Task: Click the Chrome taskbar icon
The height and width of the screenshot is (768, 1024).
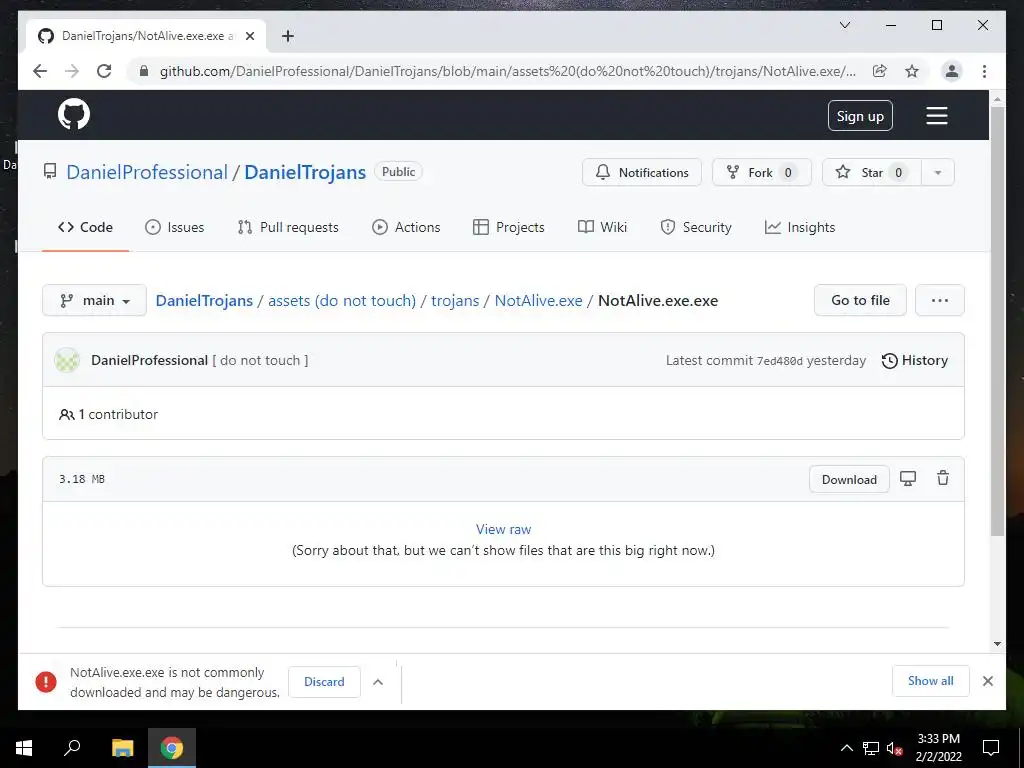Action: pos(172,748)
